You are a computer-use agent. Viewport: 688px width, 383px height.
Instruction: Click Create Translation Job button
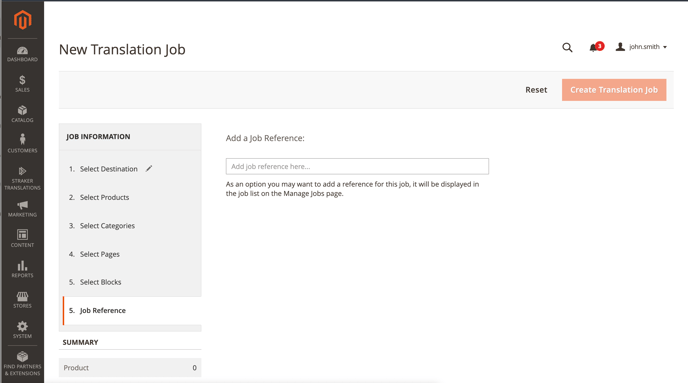pyautogui.click(x=614, y=90)
